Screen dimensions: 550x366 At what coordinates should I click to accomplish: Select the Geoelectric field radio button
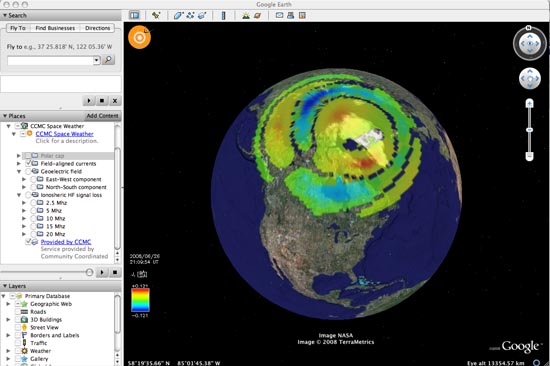pos(28,172)
